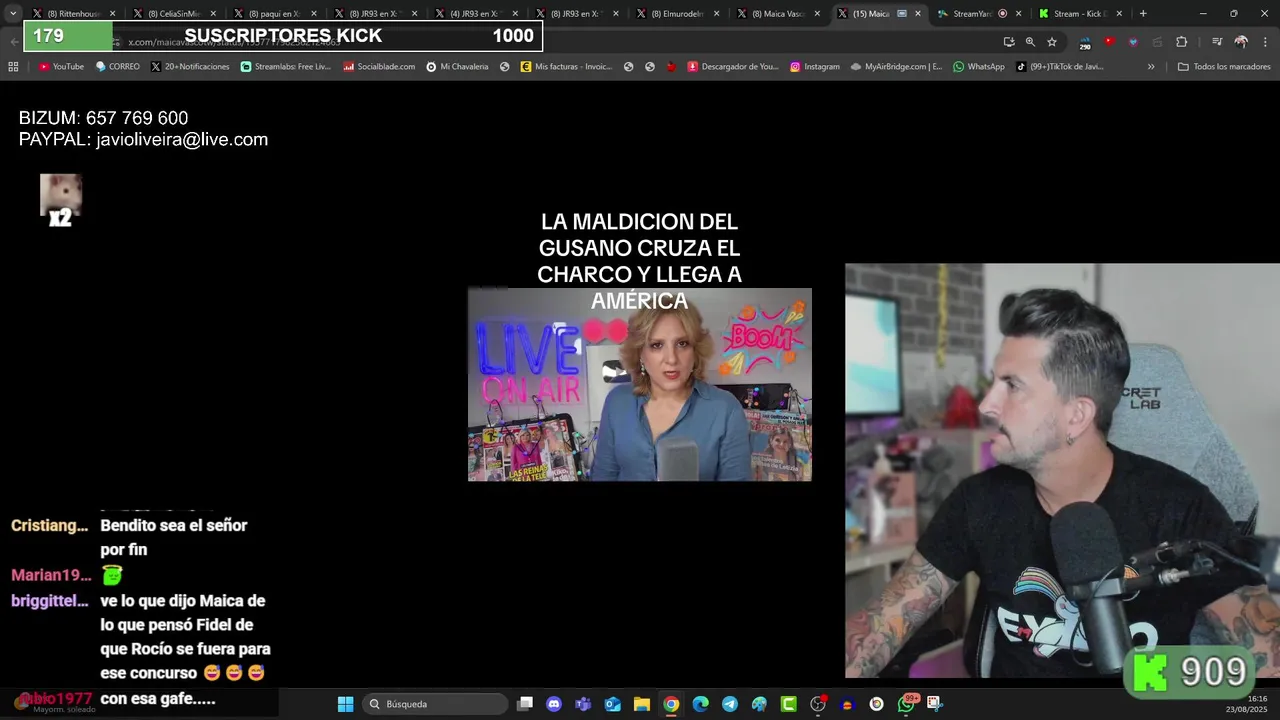Viewport: 1280px width, 720px height.
Task: Open Google Chrome from the taskbar
Action: (671, 704)
